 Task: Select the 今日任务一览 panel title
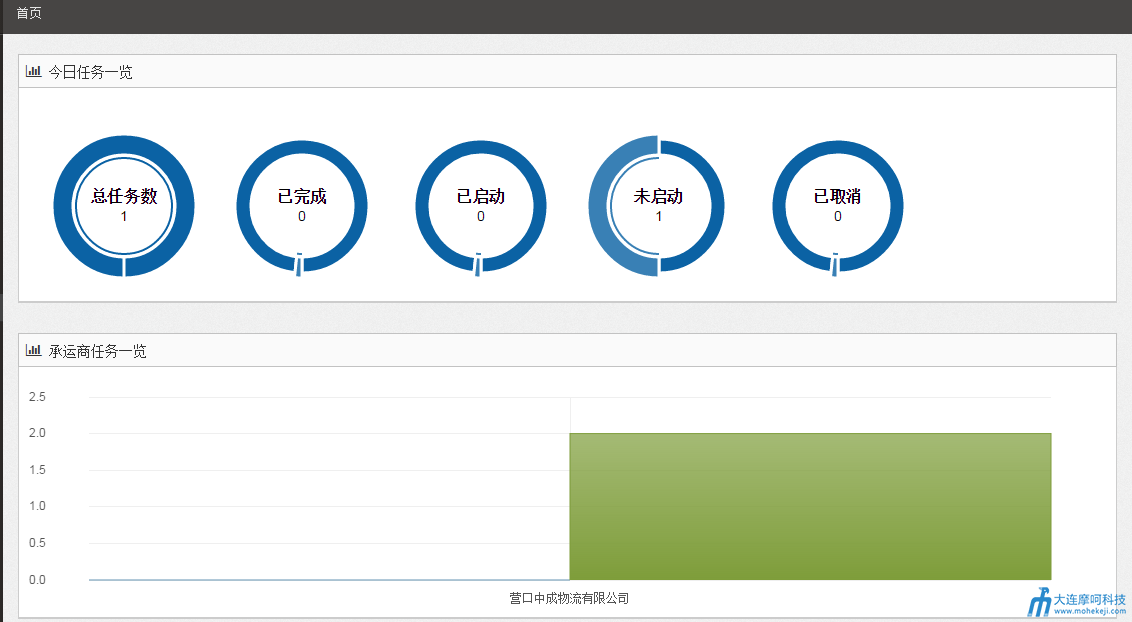[90, 72]
